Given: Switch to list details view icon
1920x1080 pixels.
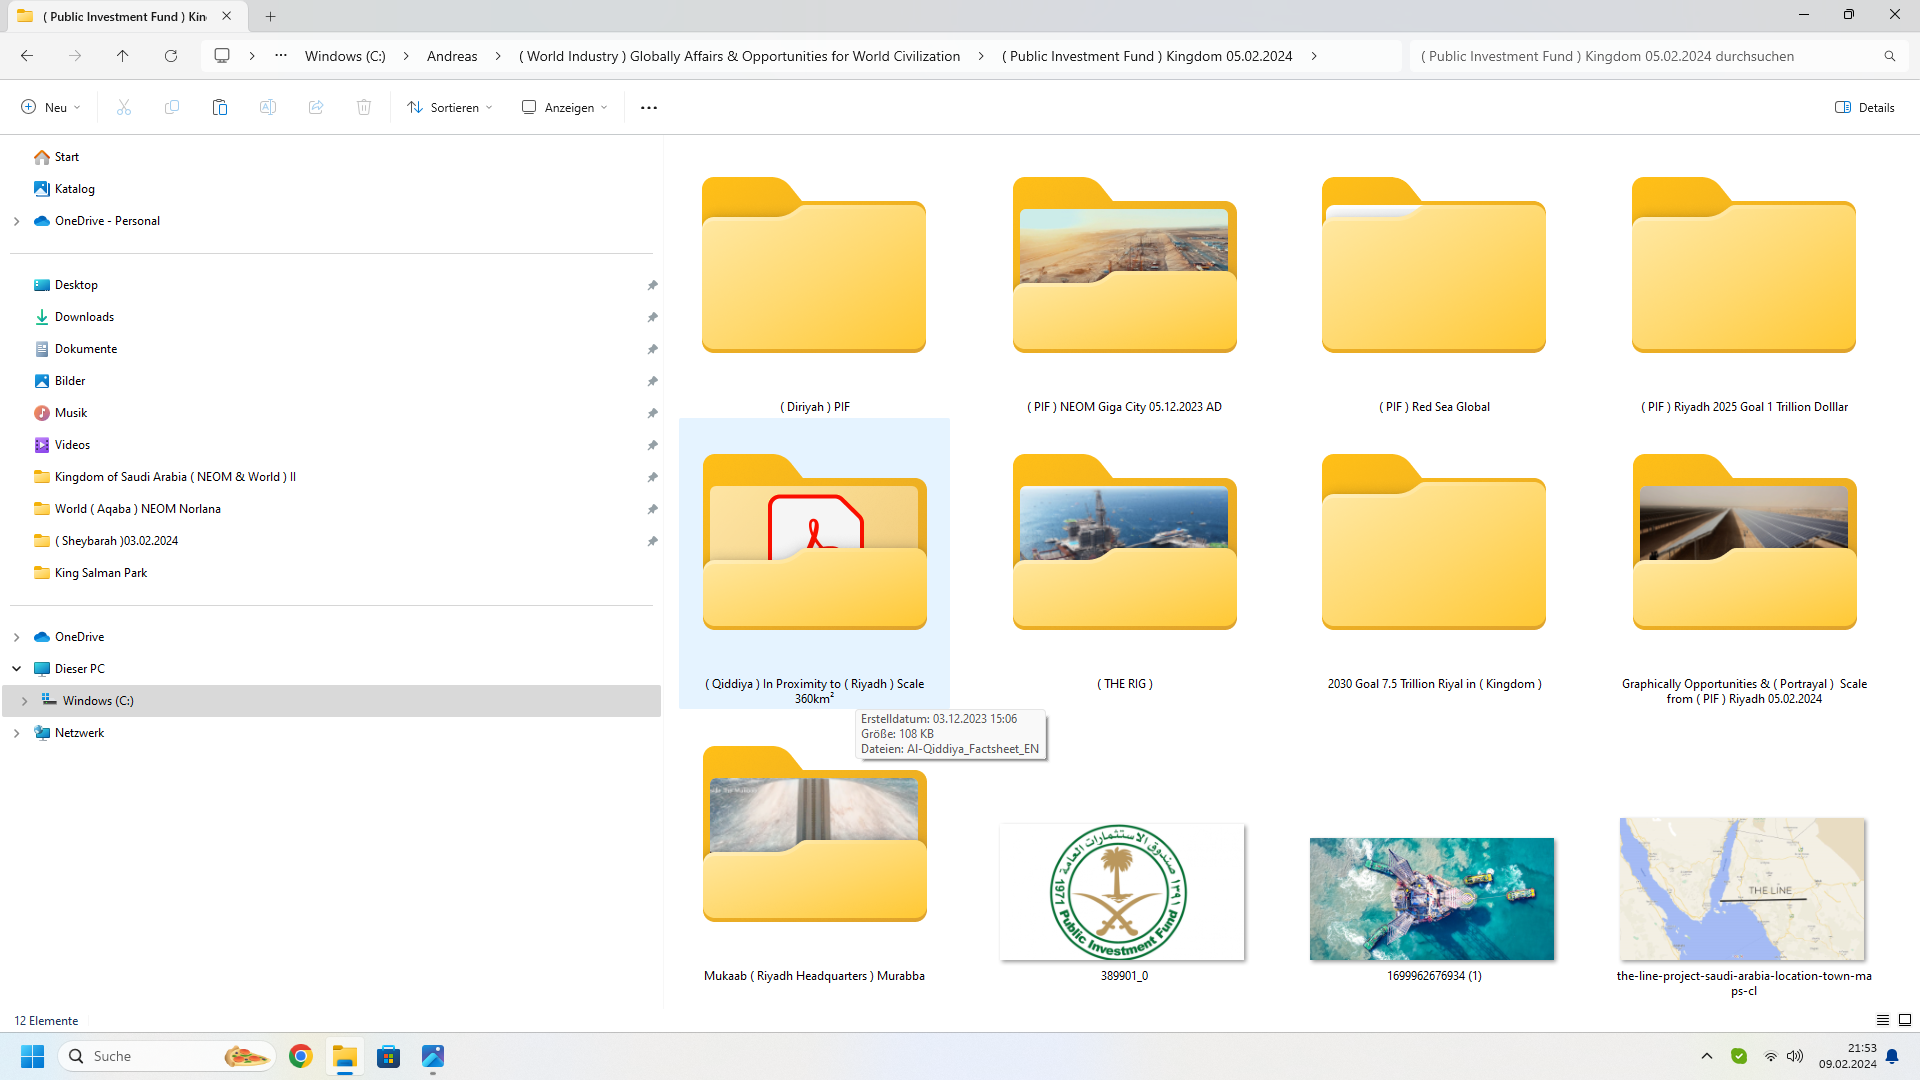Looking at the screenshot, I should pyautogui.click(x=1883, y=1020).
